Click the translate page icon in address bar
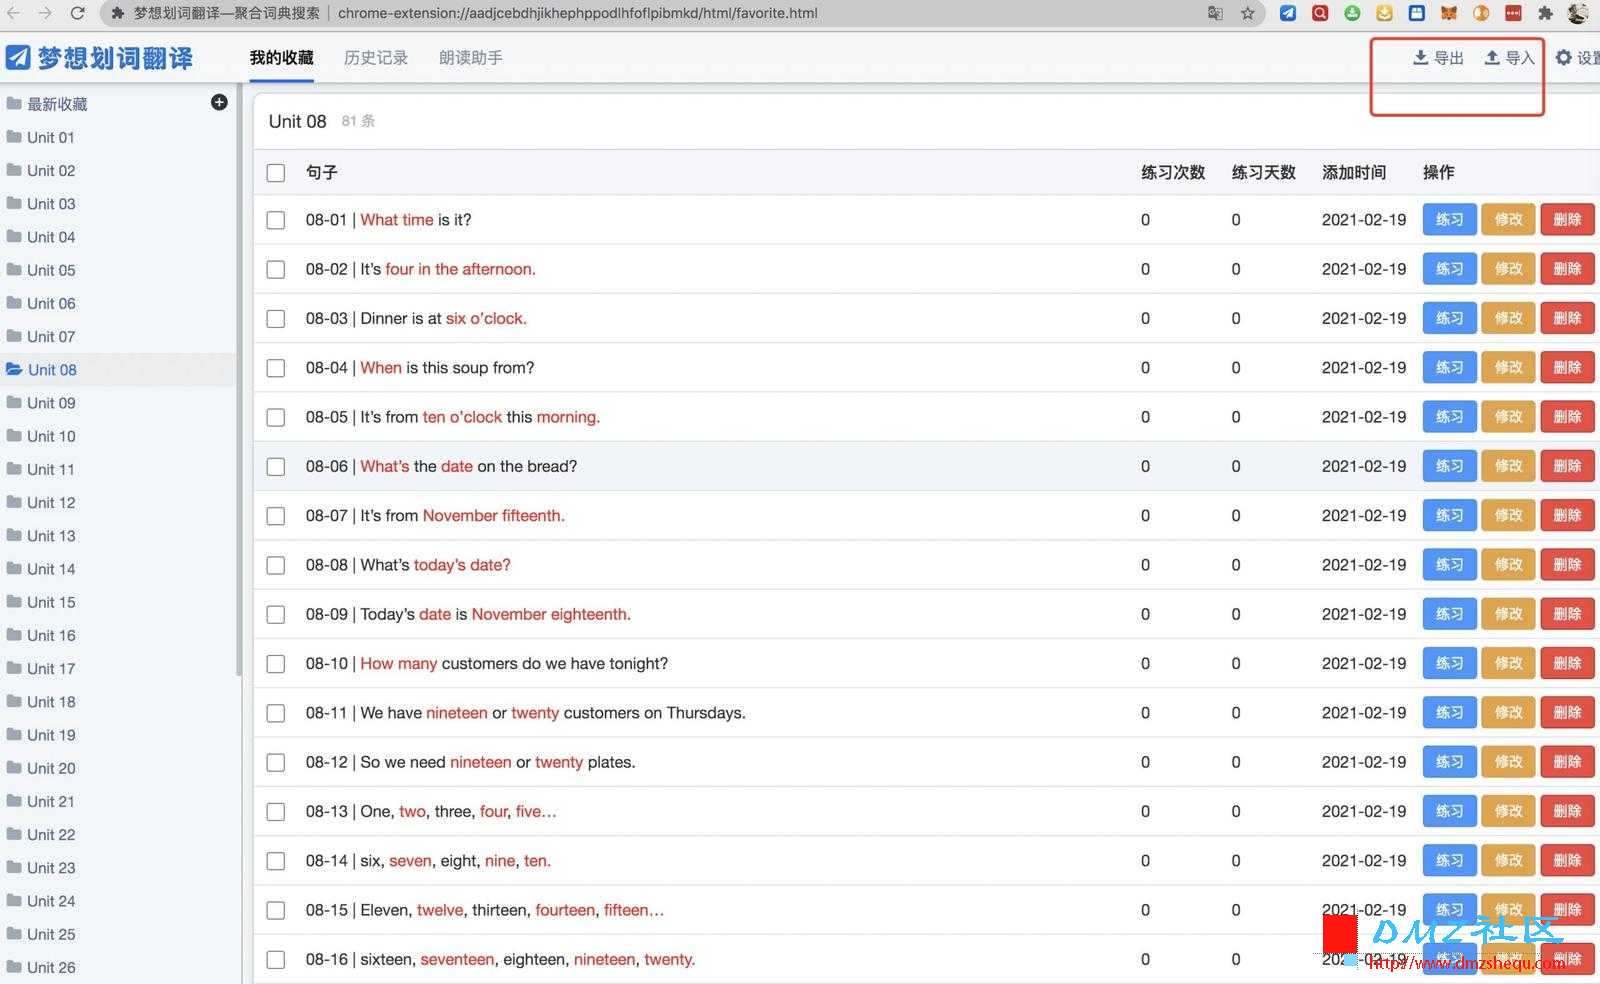Screen dimensions: 1600x984 click(1215, 13)
